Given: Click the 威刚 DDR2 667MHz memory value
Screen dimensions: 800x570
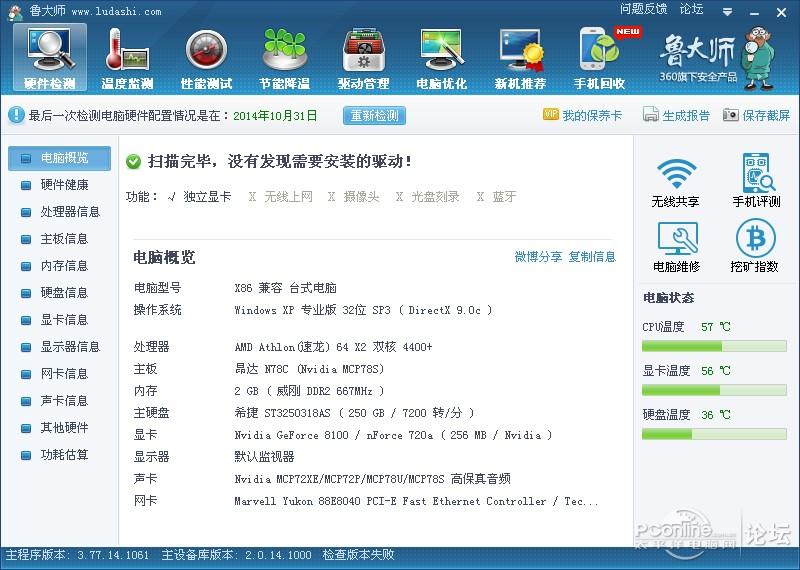Looking at the screenshot, I should click(309, 391).
